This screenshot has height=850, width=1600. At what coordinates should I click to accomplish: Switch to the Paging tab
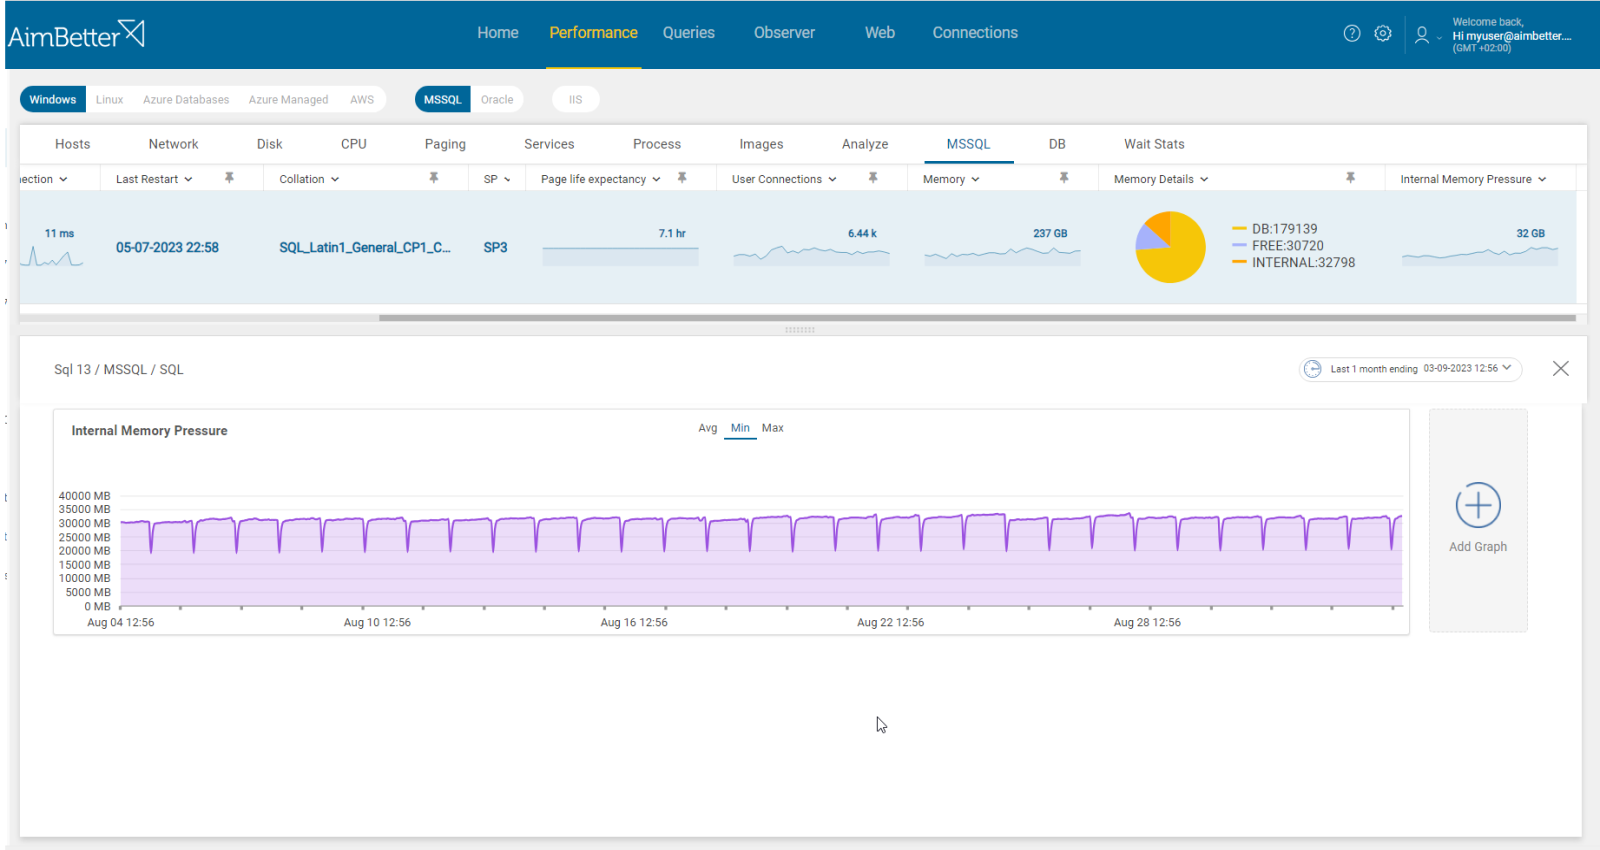[x=445, y=144]
